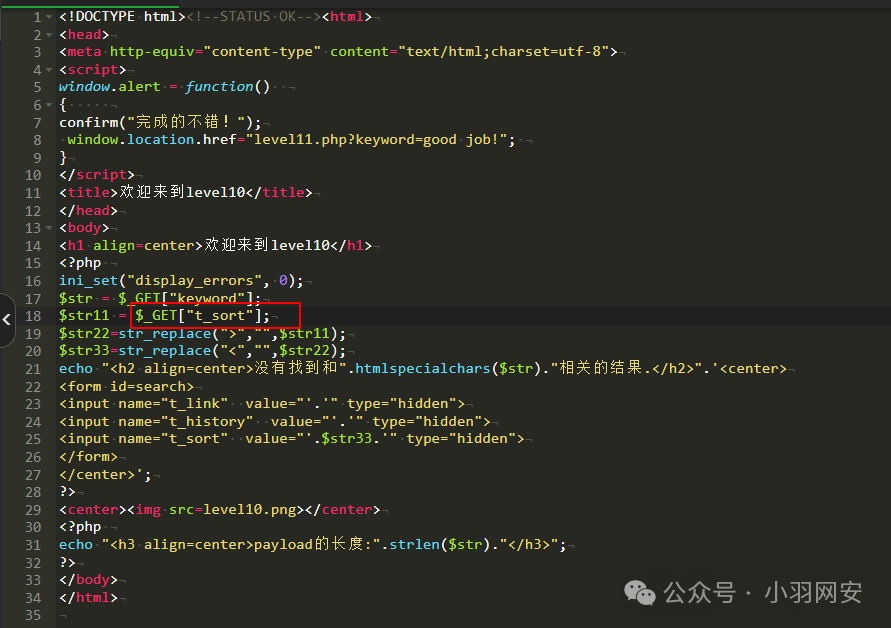Click the opening php tag on line 15
The image size is (891, 628).
coord(80,263)
